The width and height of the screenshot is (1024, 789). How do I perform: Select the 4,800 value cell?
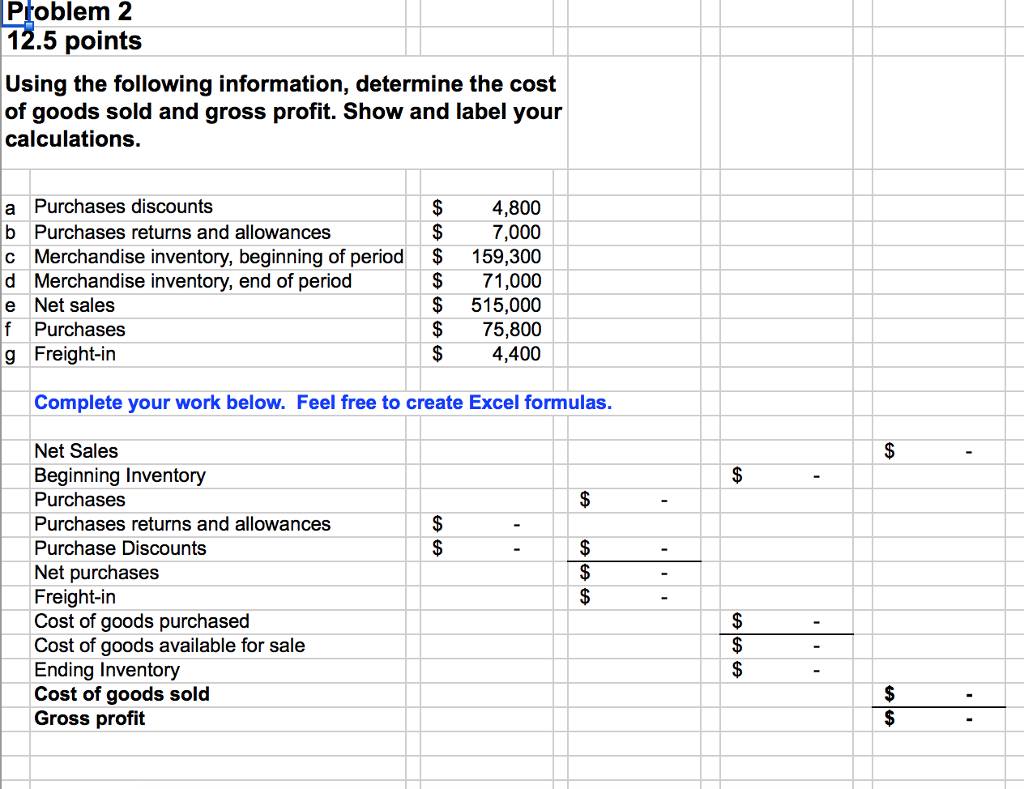[x=487, y=208]
